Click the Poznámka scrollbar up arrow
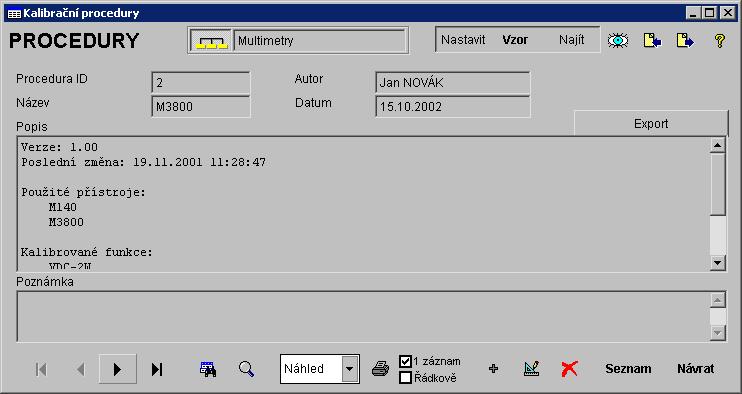 (718, 300)
